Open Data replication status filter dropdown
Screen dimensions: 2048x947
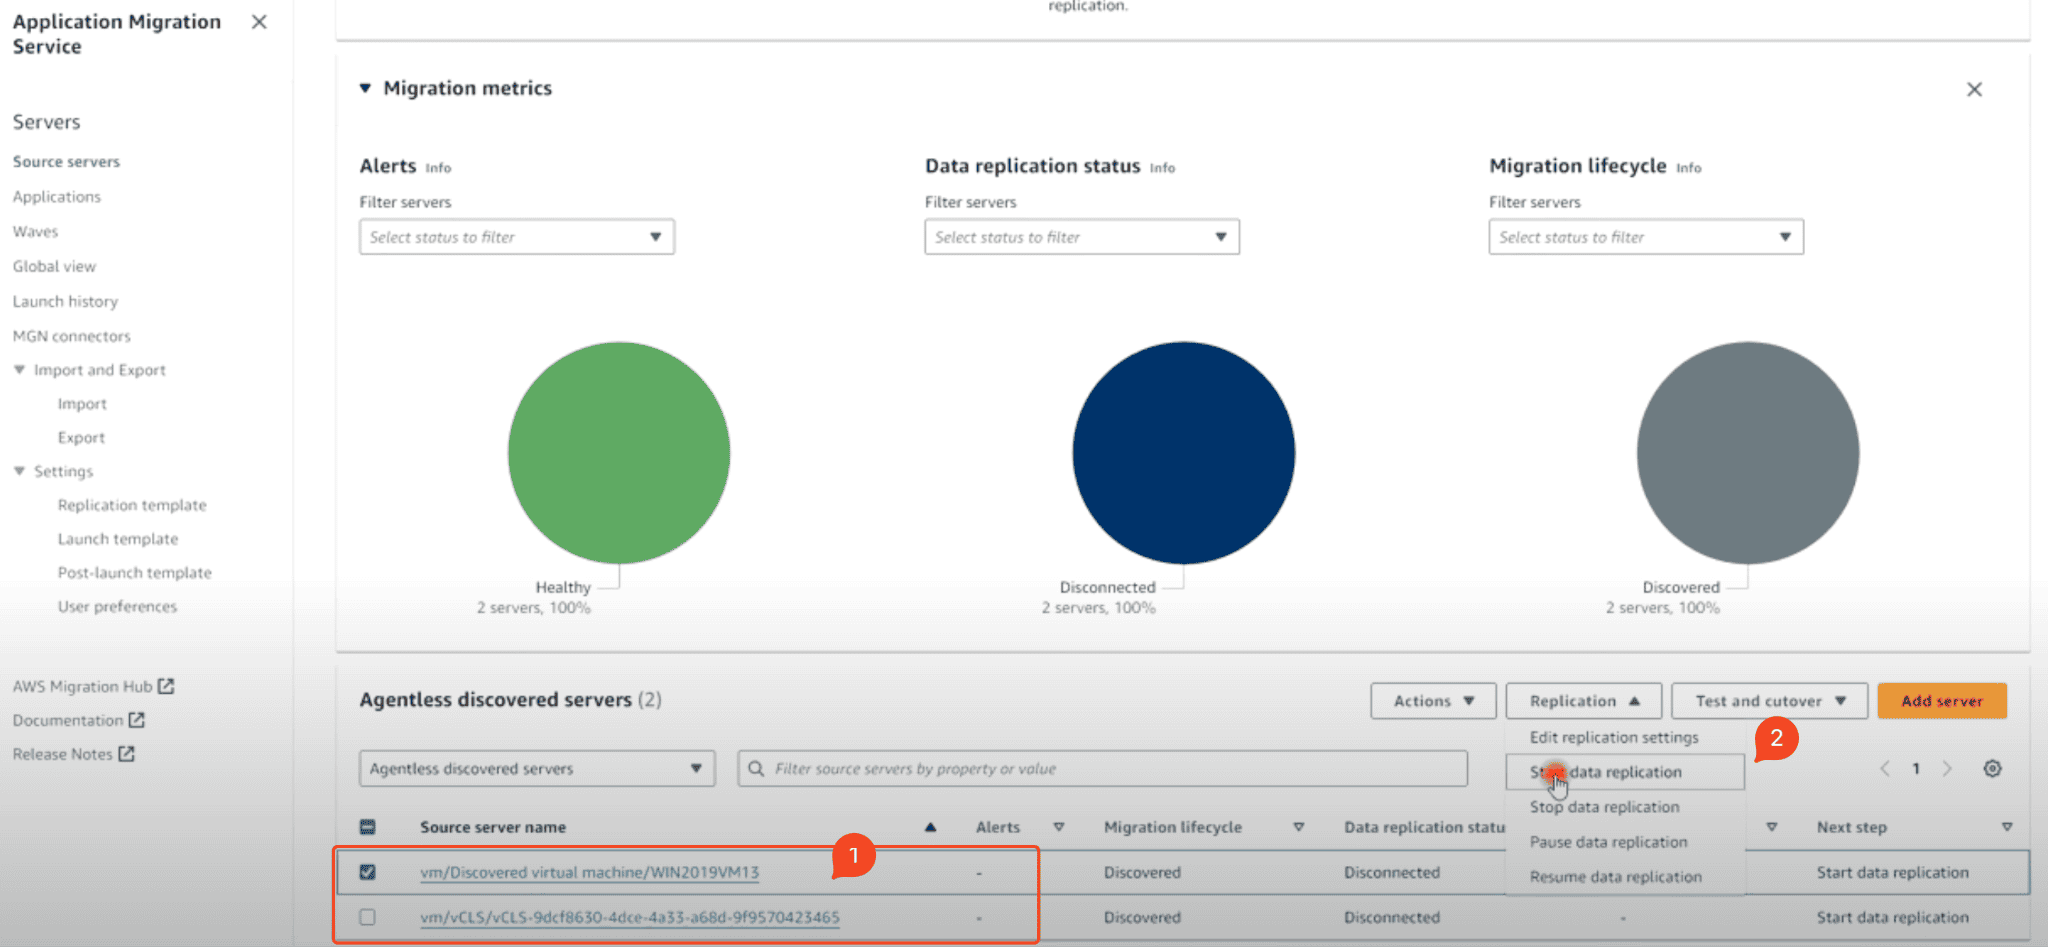tap(1082, 237)
